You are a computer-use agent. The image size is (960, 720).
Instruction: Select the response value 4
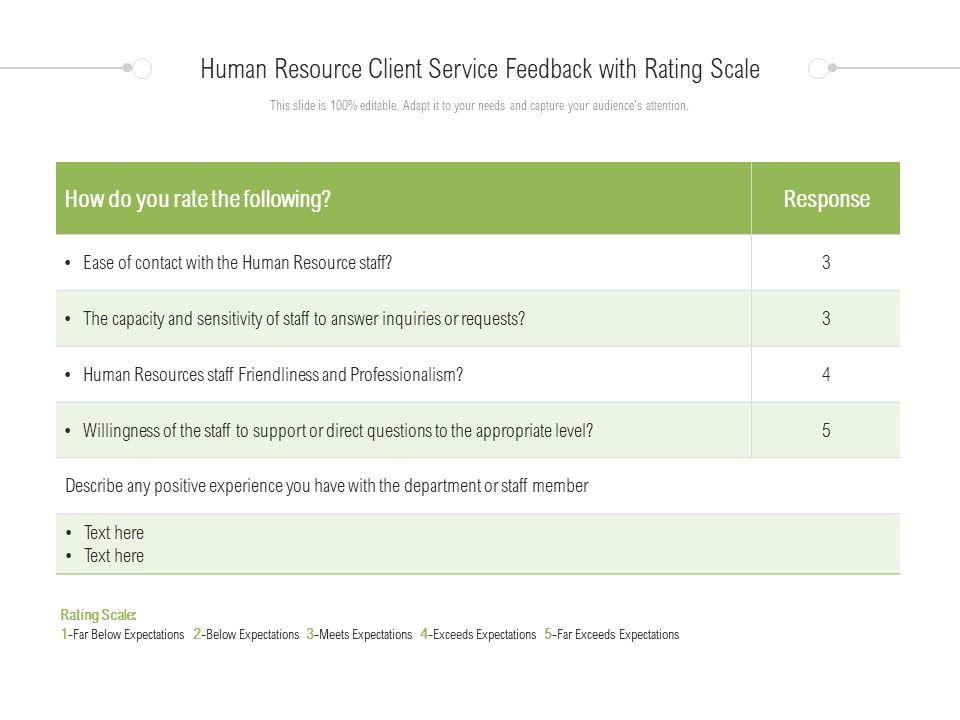point(826,375)
